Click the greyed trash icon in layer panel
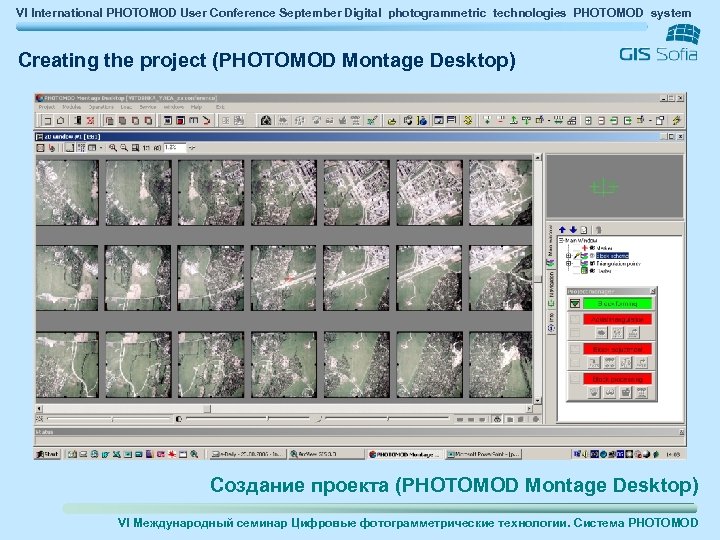 (598, 230)
